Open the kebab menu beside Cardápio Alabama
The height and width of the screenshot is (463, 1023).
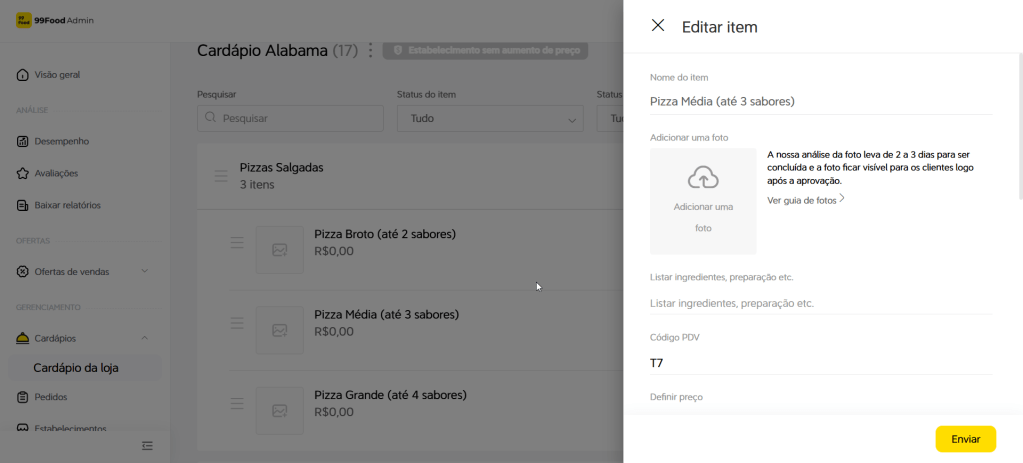(371, 50)
